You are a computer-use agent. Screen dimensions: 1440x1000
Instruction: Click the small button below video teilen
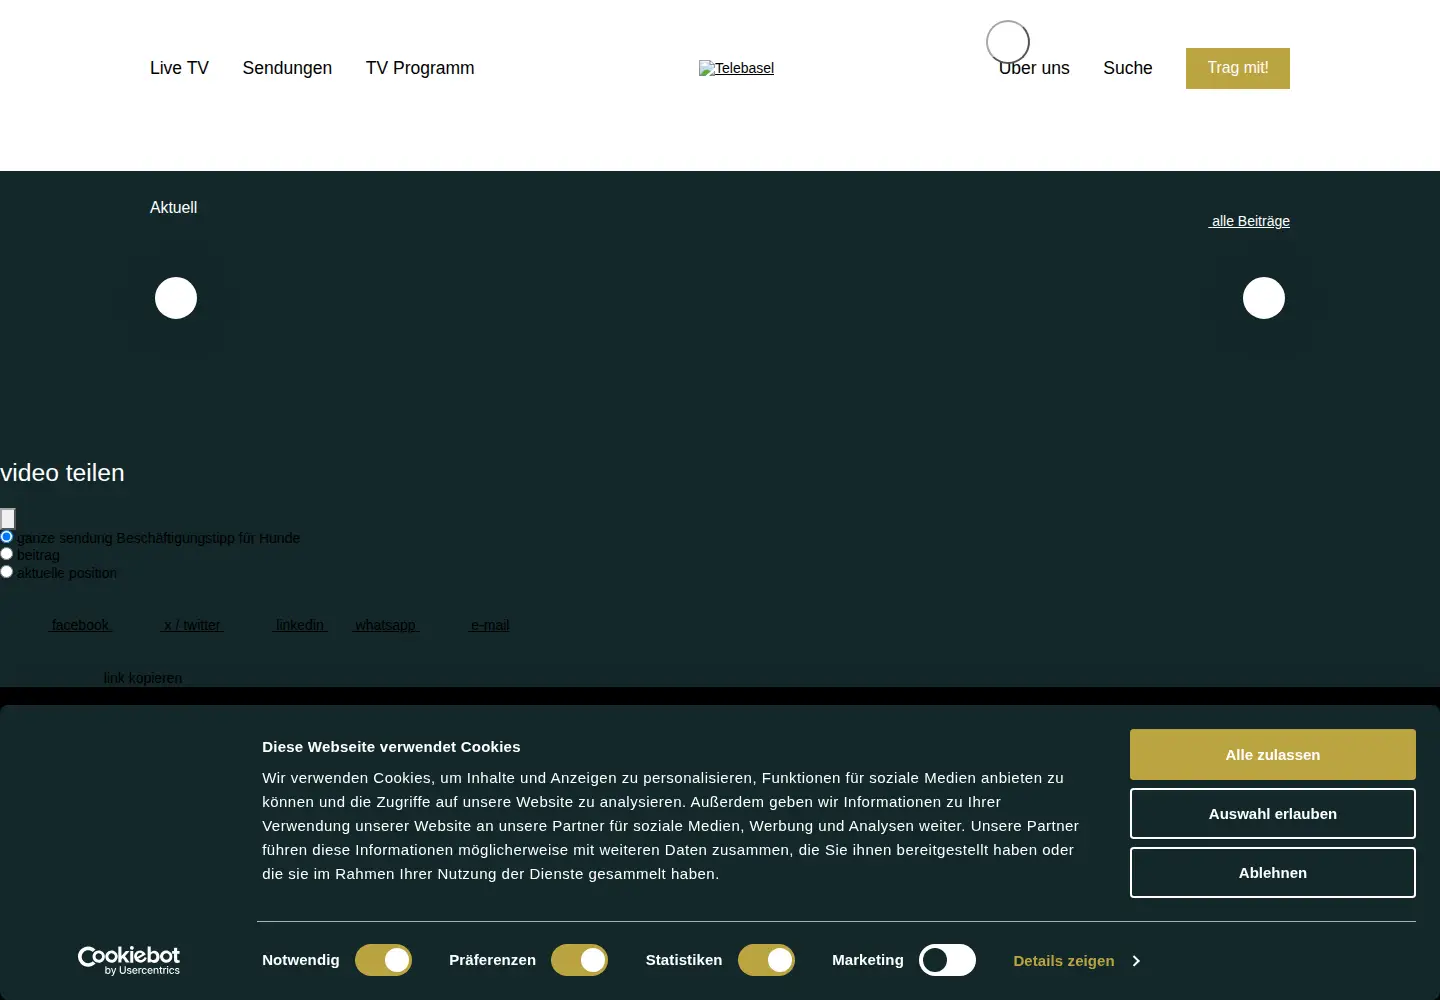click(x=8, y=518)
